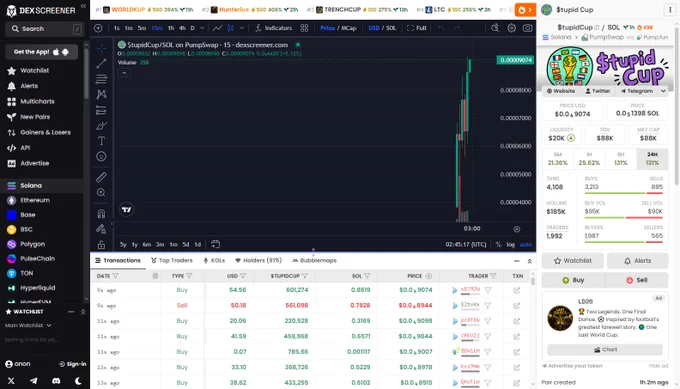The height and width of the screenshot is (389, 680).
Task: Collapse the left sidebar chevron
Action: [83, 6]
